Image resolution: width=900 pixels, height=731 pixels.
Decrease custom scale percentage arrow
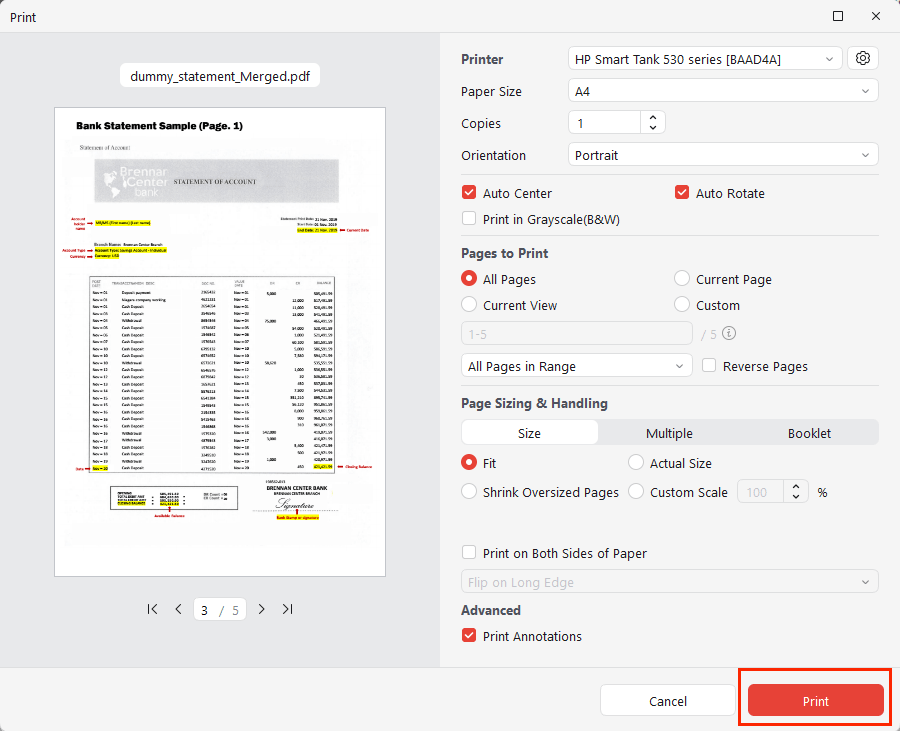tap(796, 497)
